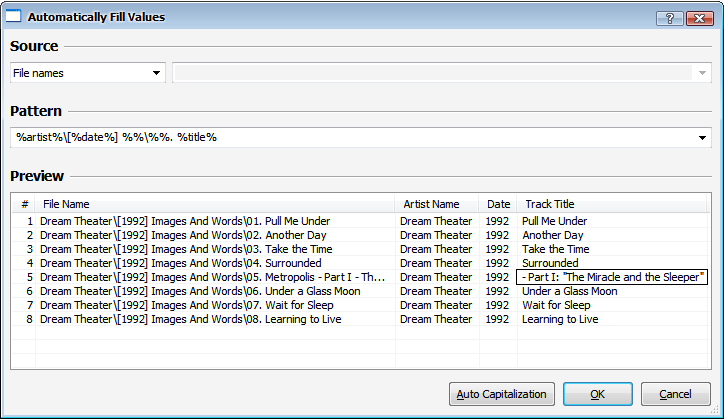Click Date cell 1992 in row 6
Screen dimensions: 724x419
click(x=497, y=291)
